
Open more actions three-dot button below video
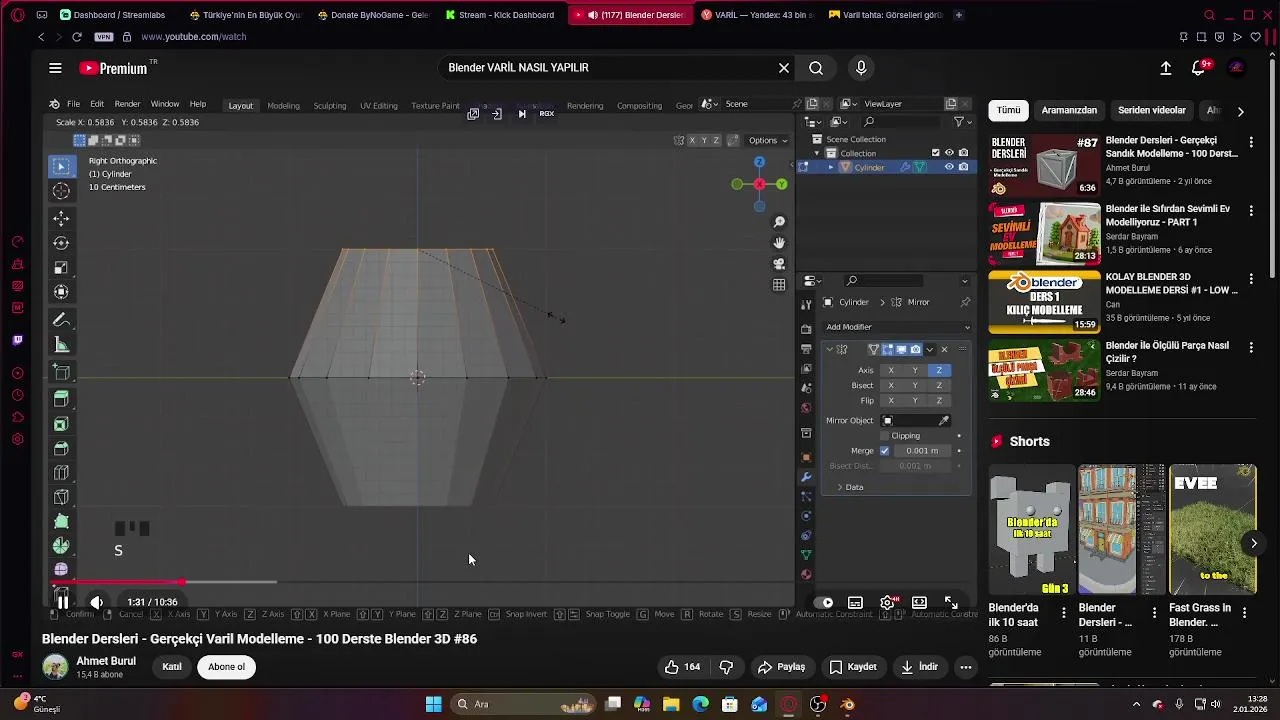[966, 667]
